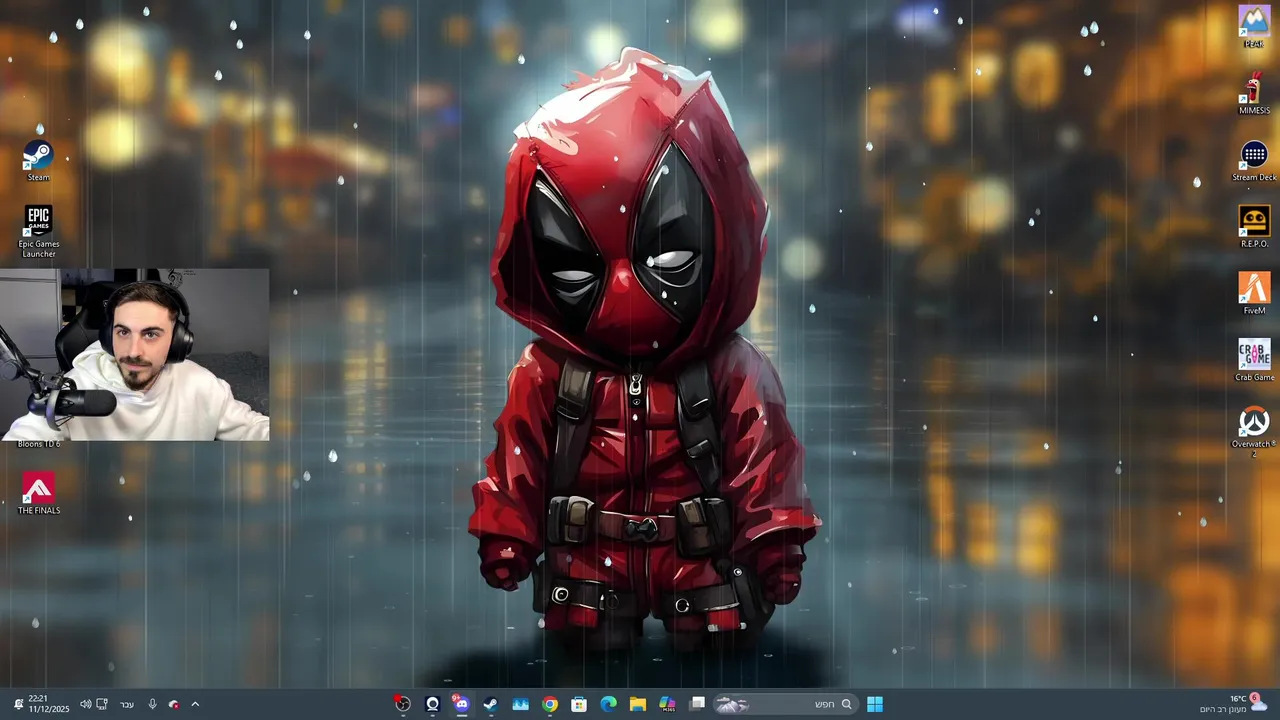This screenshot has width=1280, height=720.
Task: Open Steam from the taskbar
Action: pyautogui.click(x=490, y=704)
